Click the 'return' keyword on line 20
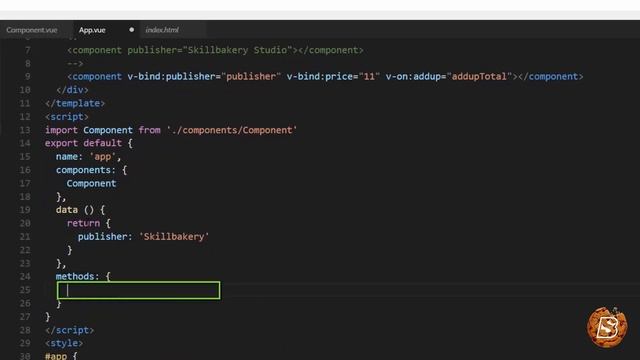 click(83, 223)
